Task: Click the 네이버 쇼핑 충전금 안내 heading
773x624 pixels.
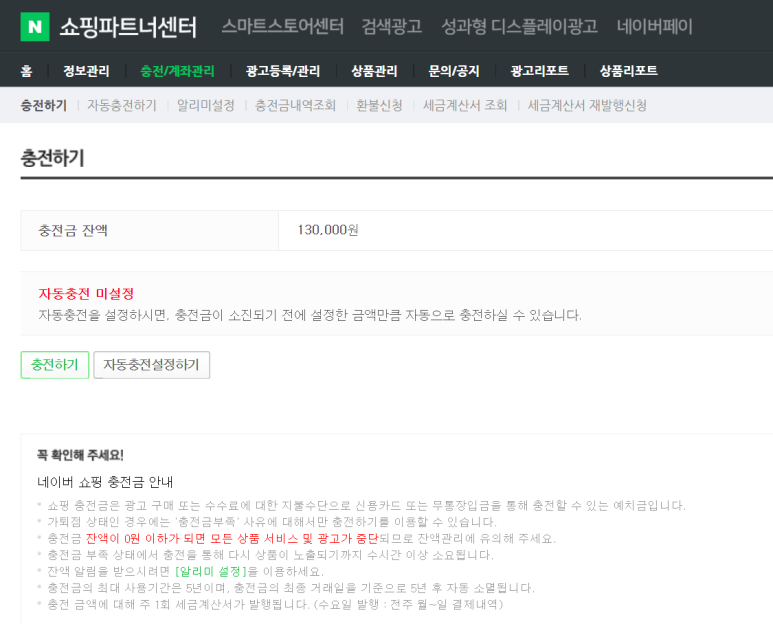Action: [105, 482]
